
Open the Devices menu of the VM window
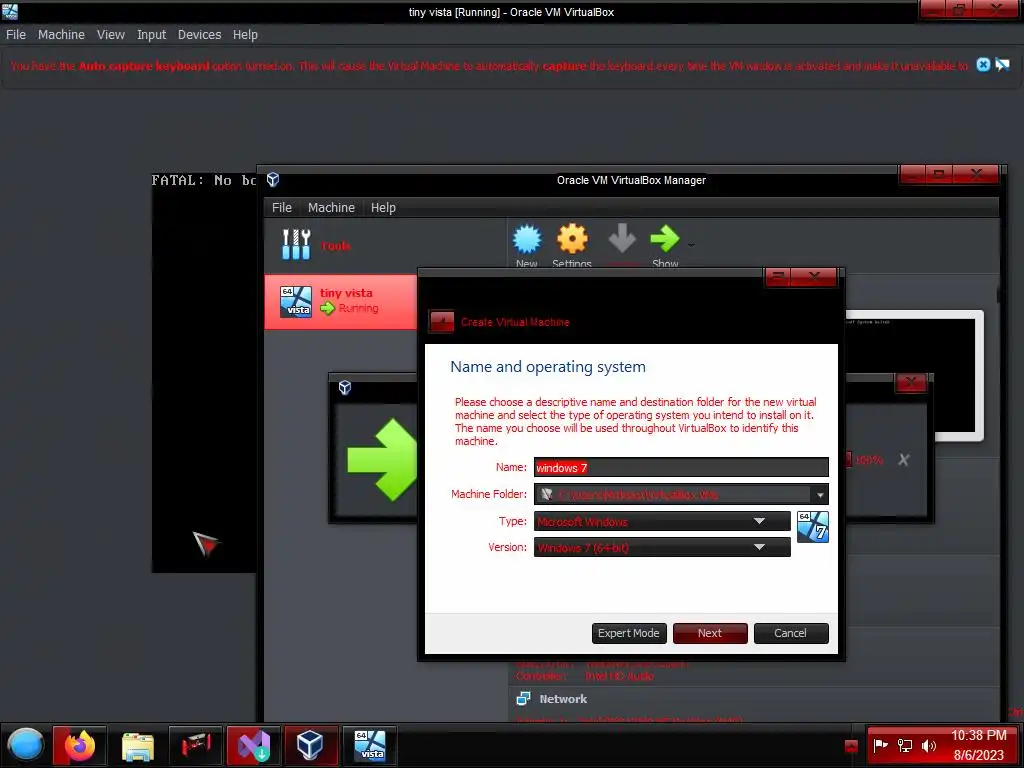click(199, 35)
